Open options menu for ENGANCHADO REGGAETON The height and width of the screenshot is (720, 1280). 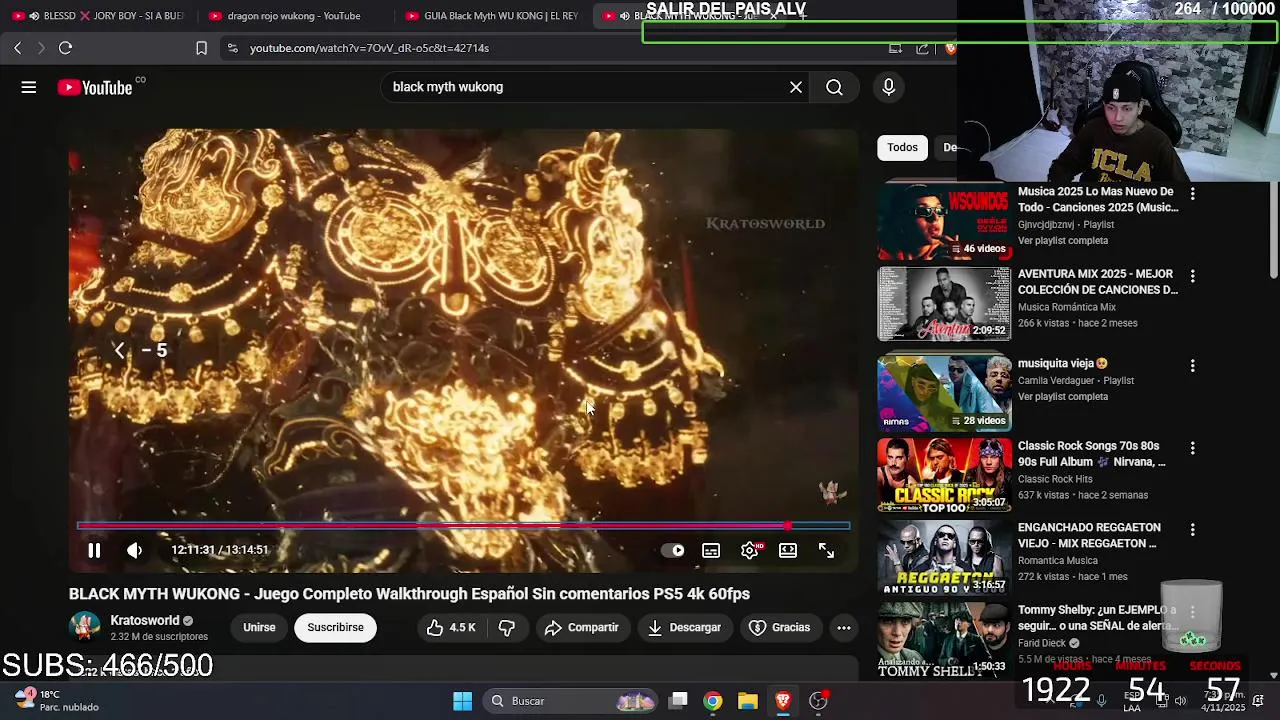(x=1192, y=530)
